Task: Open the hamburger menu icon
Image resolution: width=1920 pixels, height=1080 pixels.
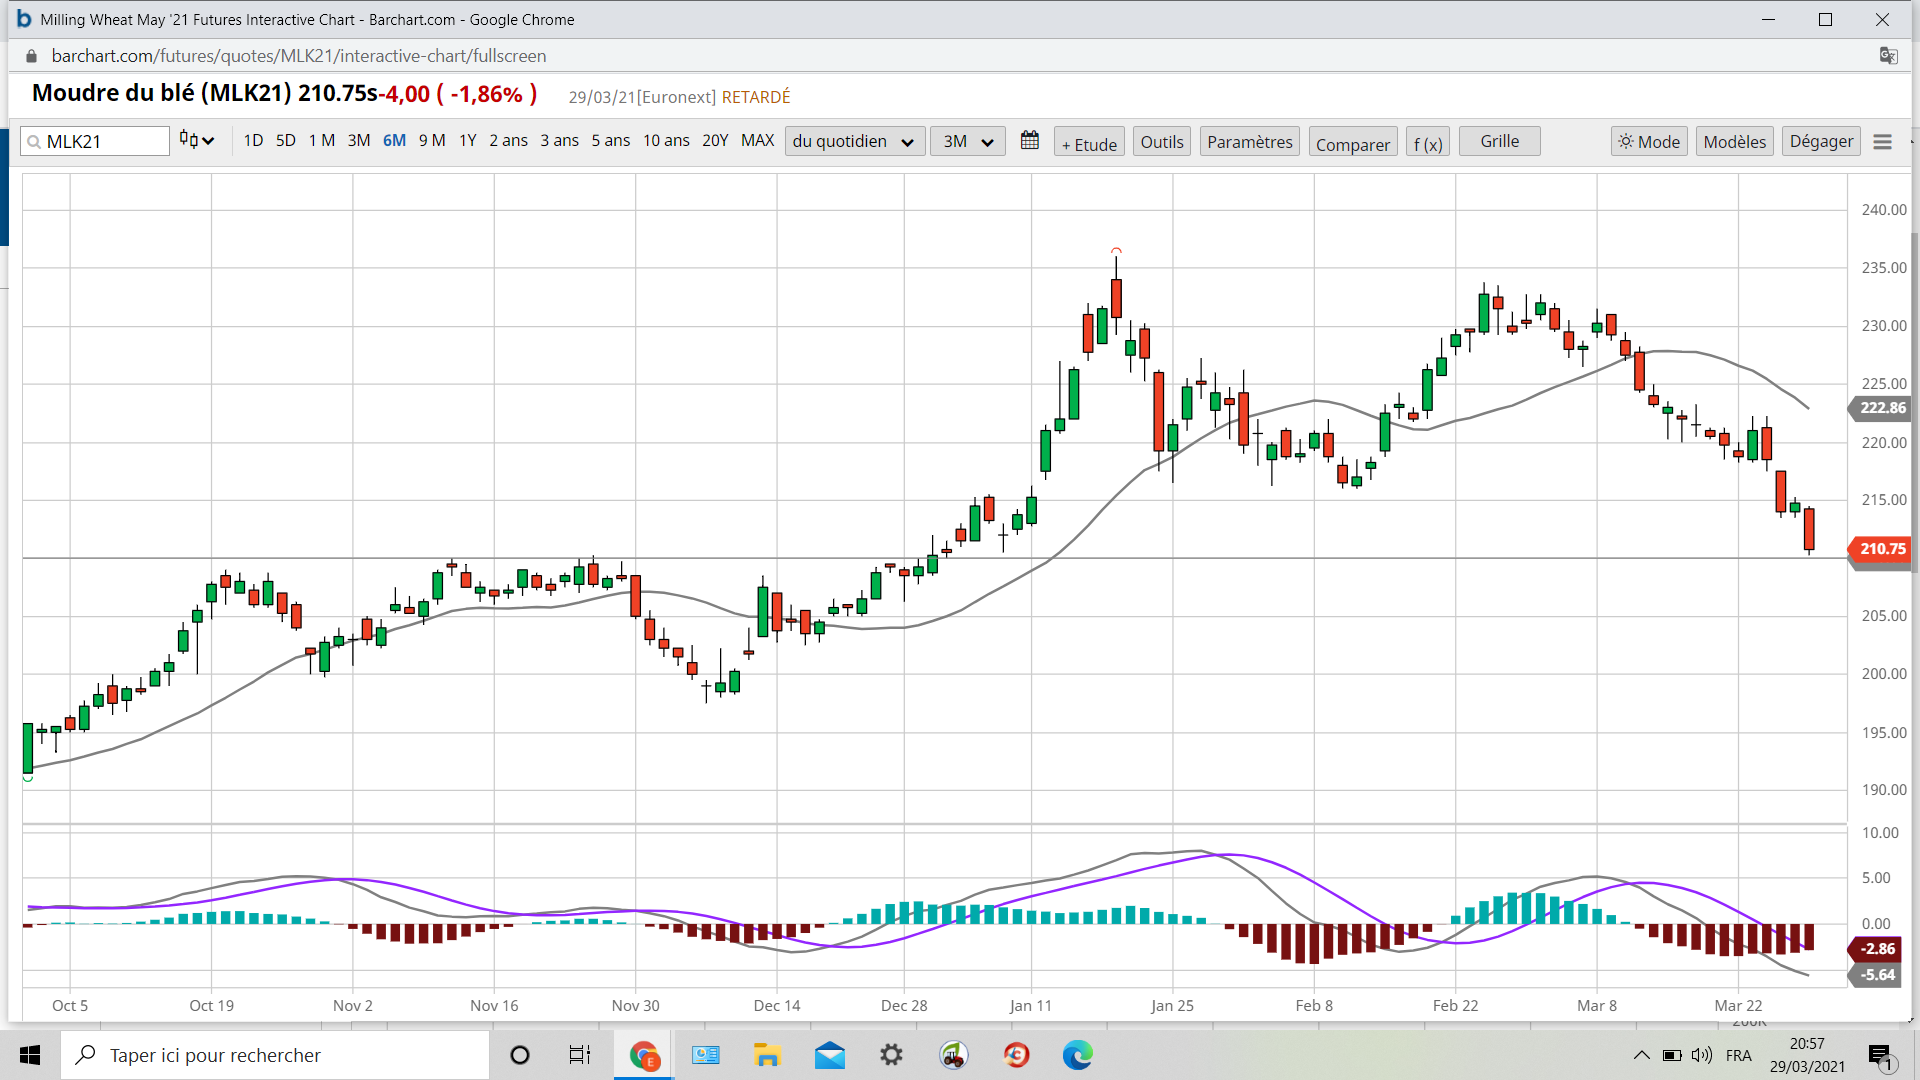Action: click(1882, 142)
